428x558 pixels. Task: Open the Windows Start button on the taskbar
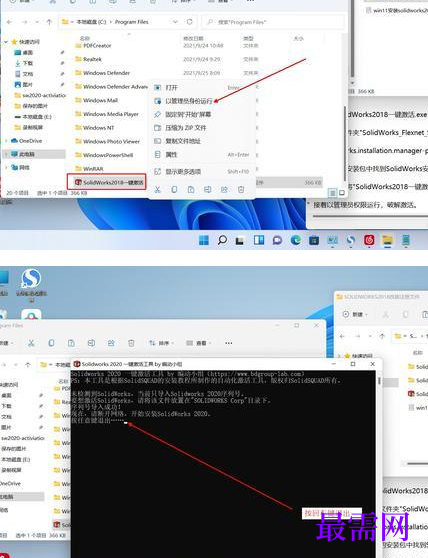204,240
